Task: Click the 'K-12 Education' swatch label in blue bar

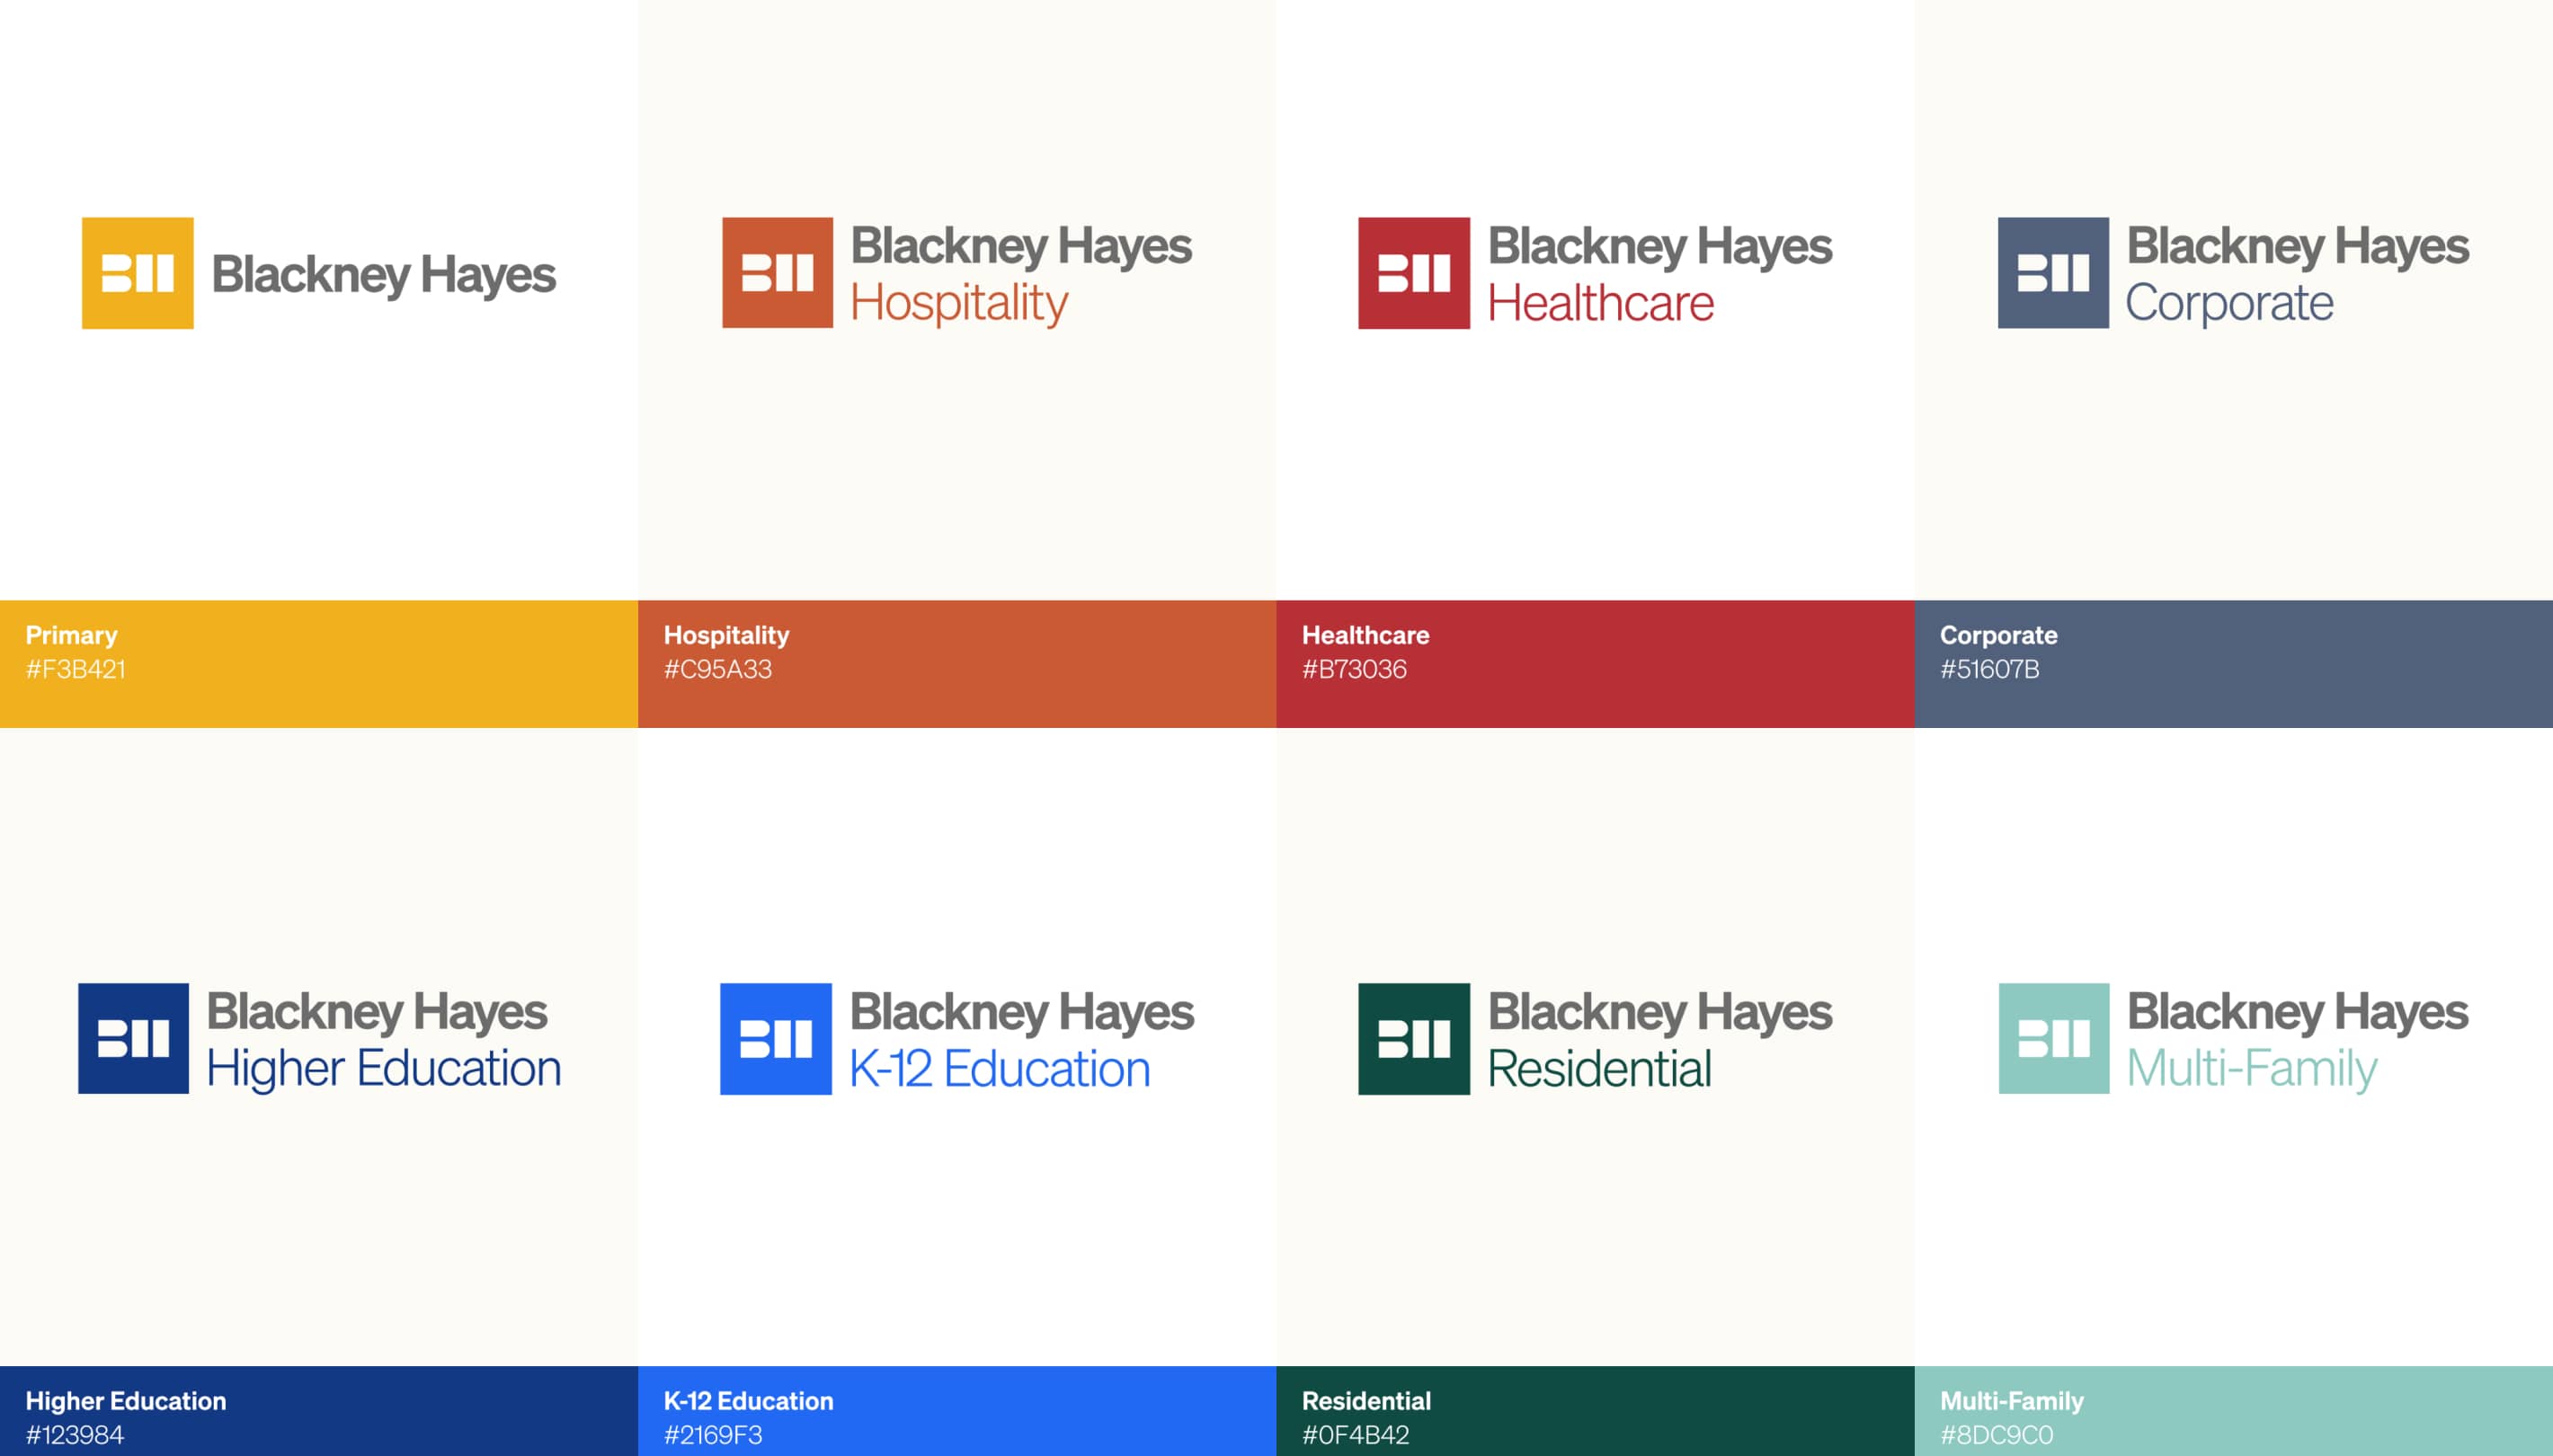Action: (x=749, y=1401)
